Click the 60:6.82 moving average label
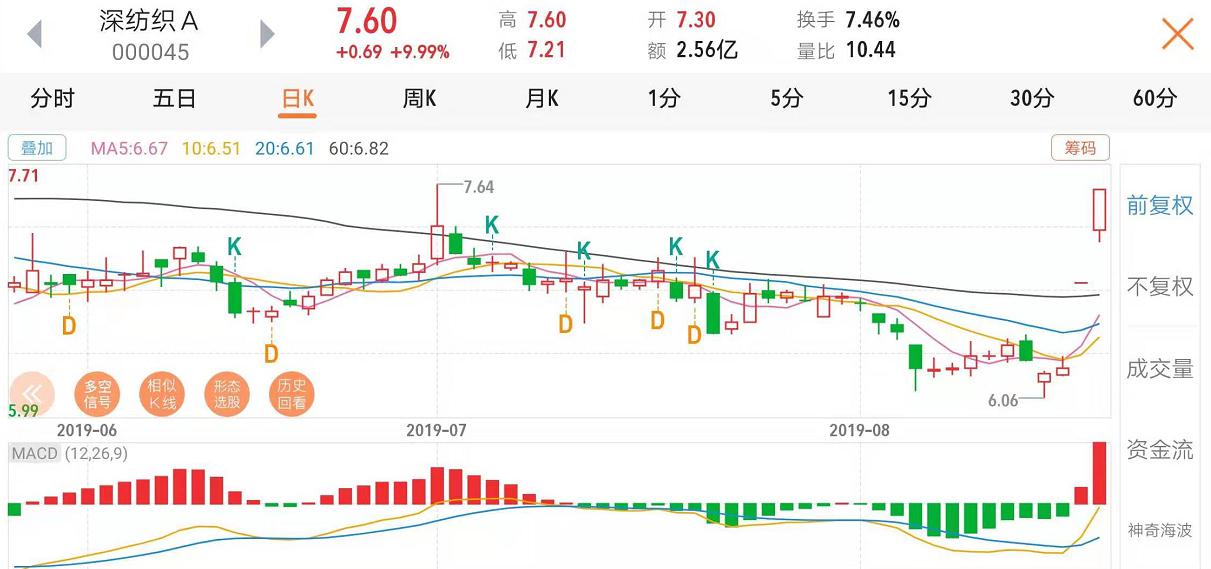 pyautogui.click(x=358, y=148)
